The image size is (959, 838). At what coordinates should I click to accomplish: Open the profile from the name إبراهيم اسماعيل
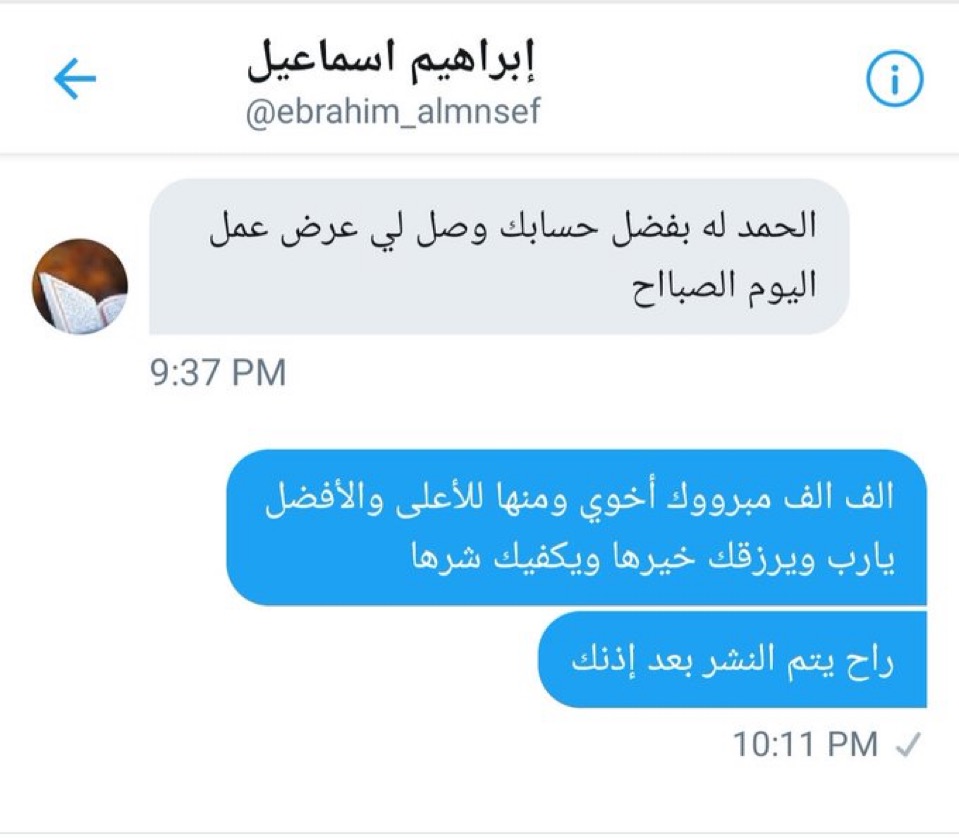(x=393, y=63)
